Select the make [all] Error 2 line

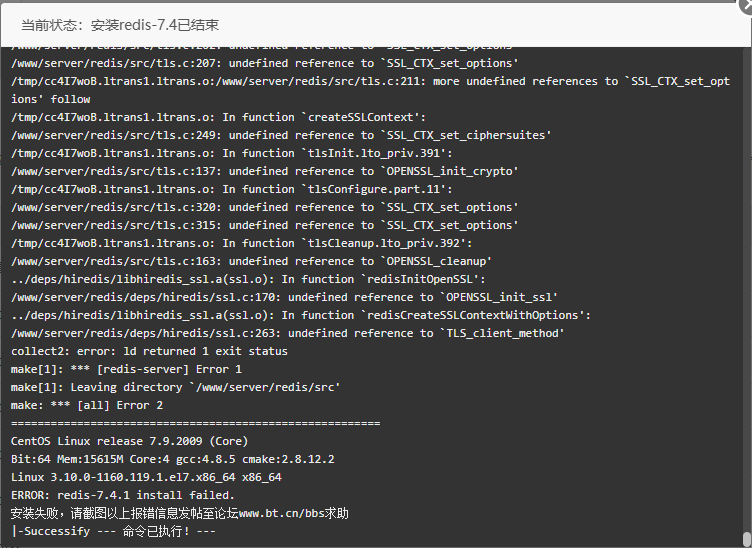[87, 406]
